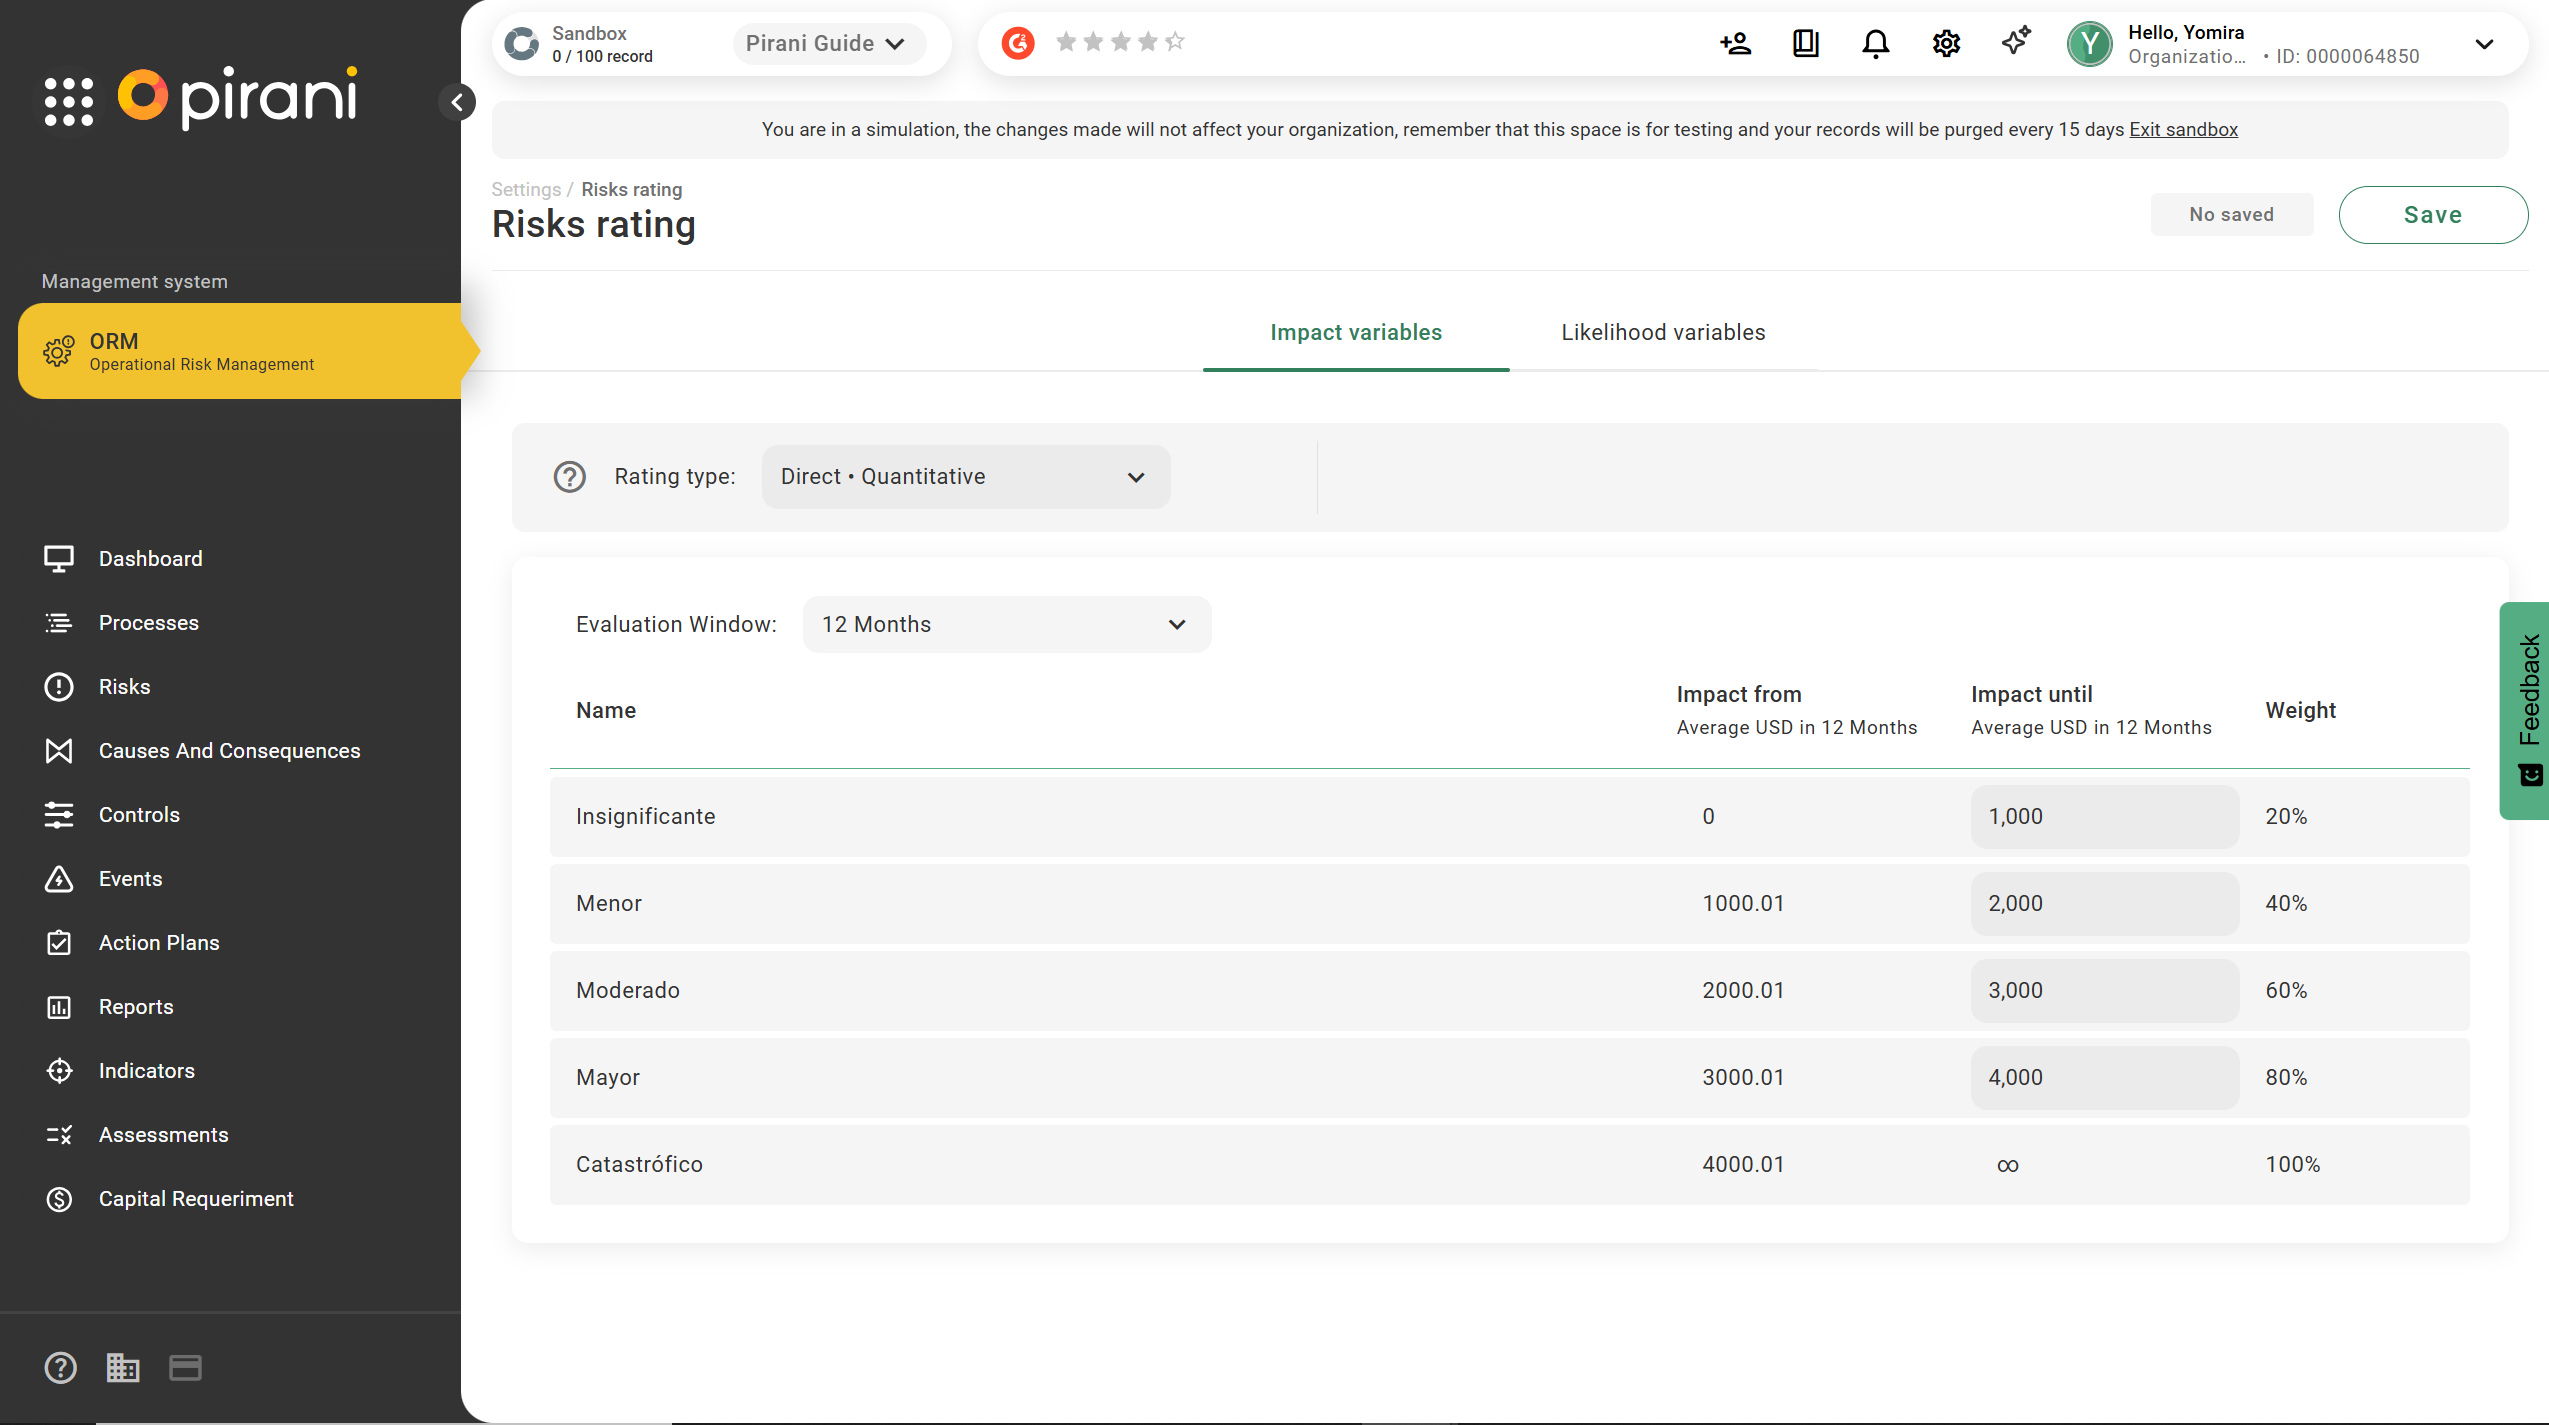2549x1425 pixels.
Task: Click the add user icon
Action: (1735, 43)
